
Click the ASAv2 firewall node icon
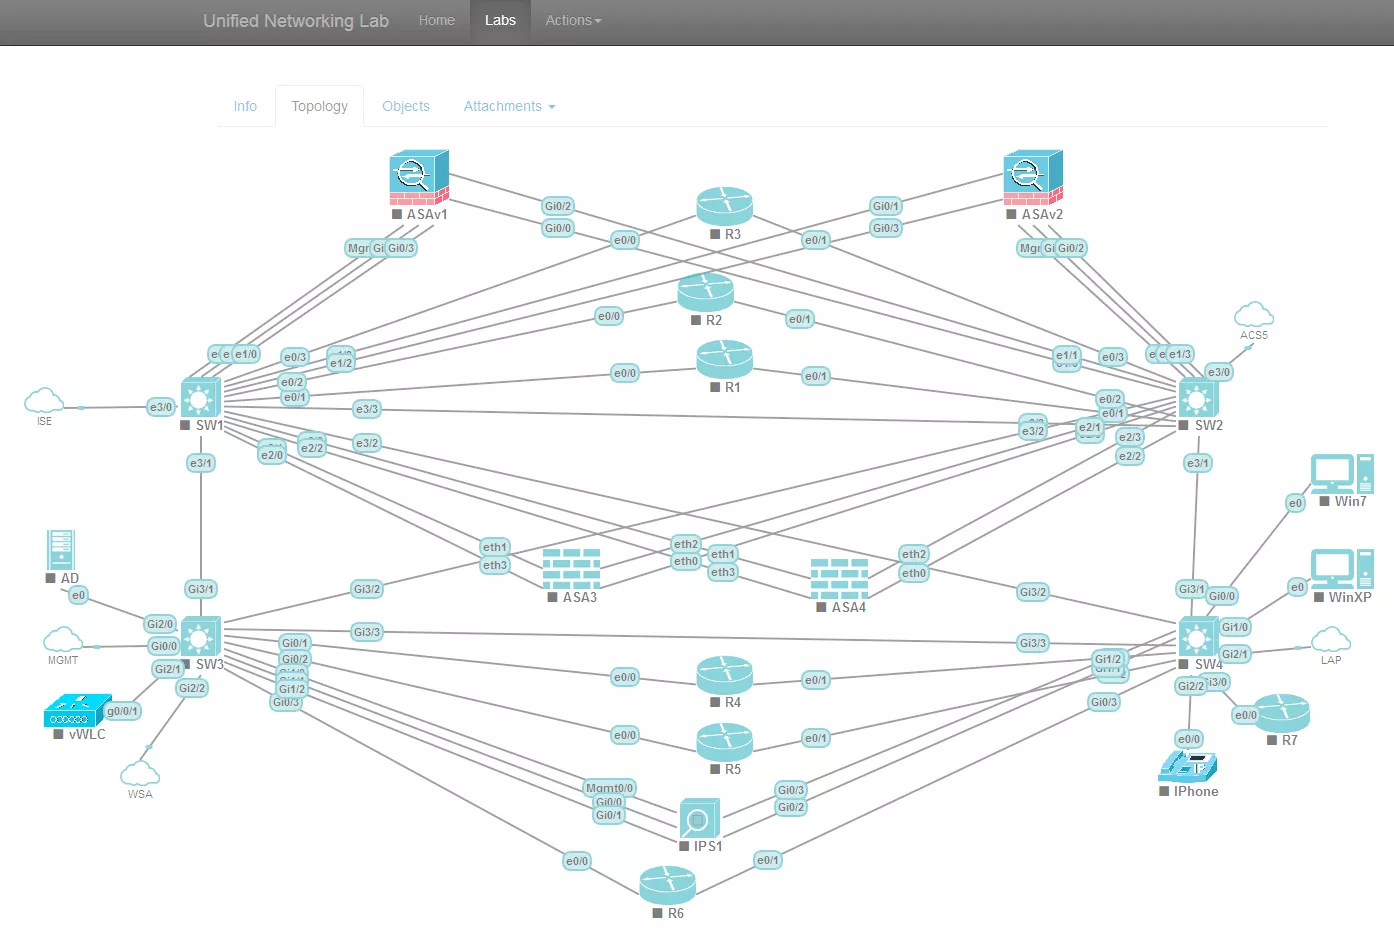click(x=1033, y=178)
